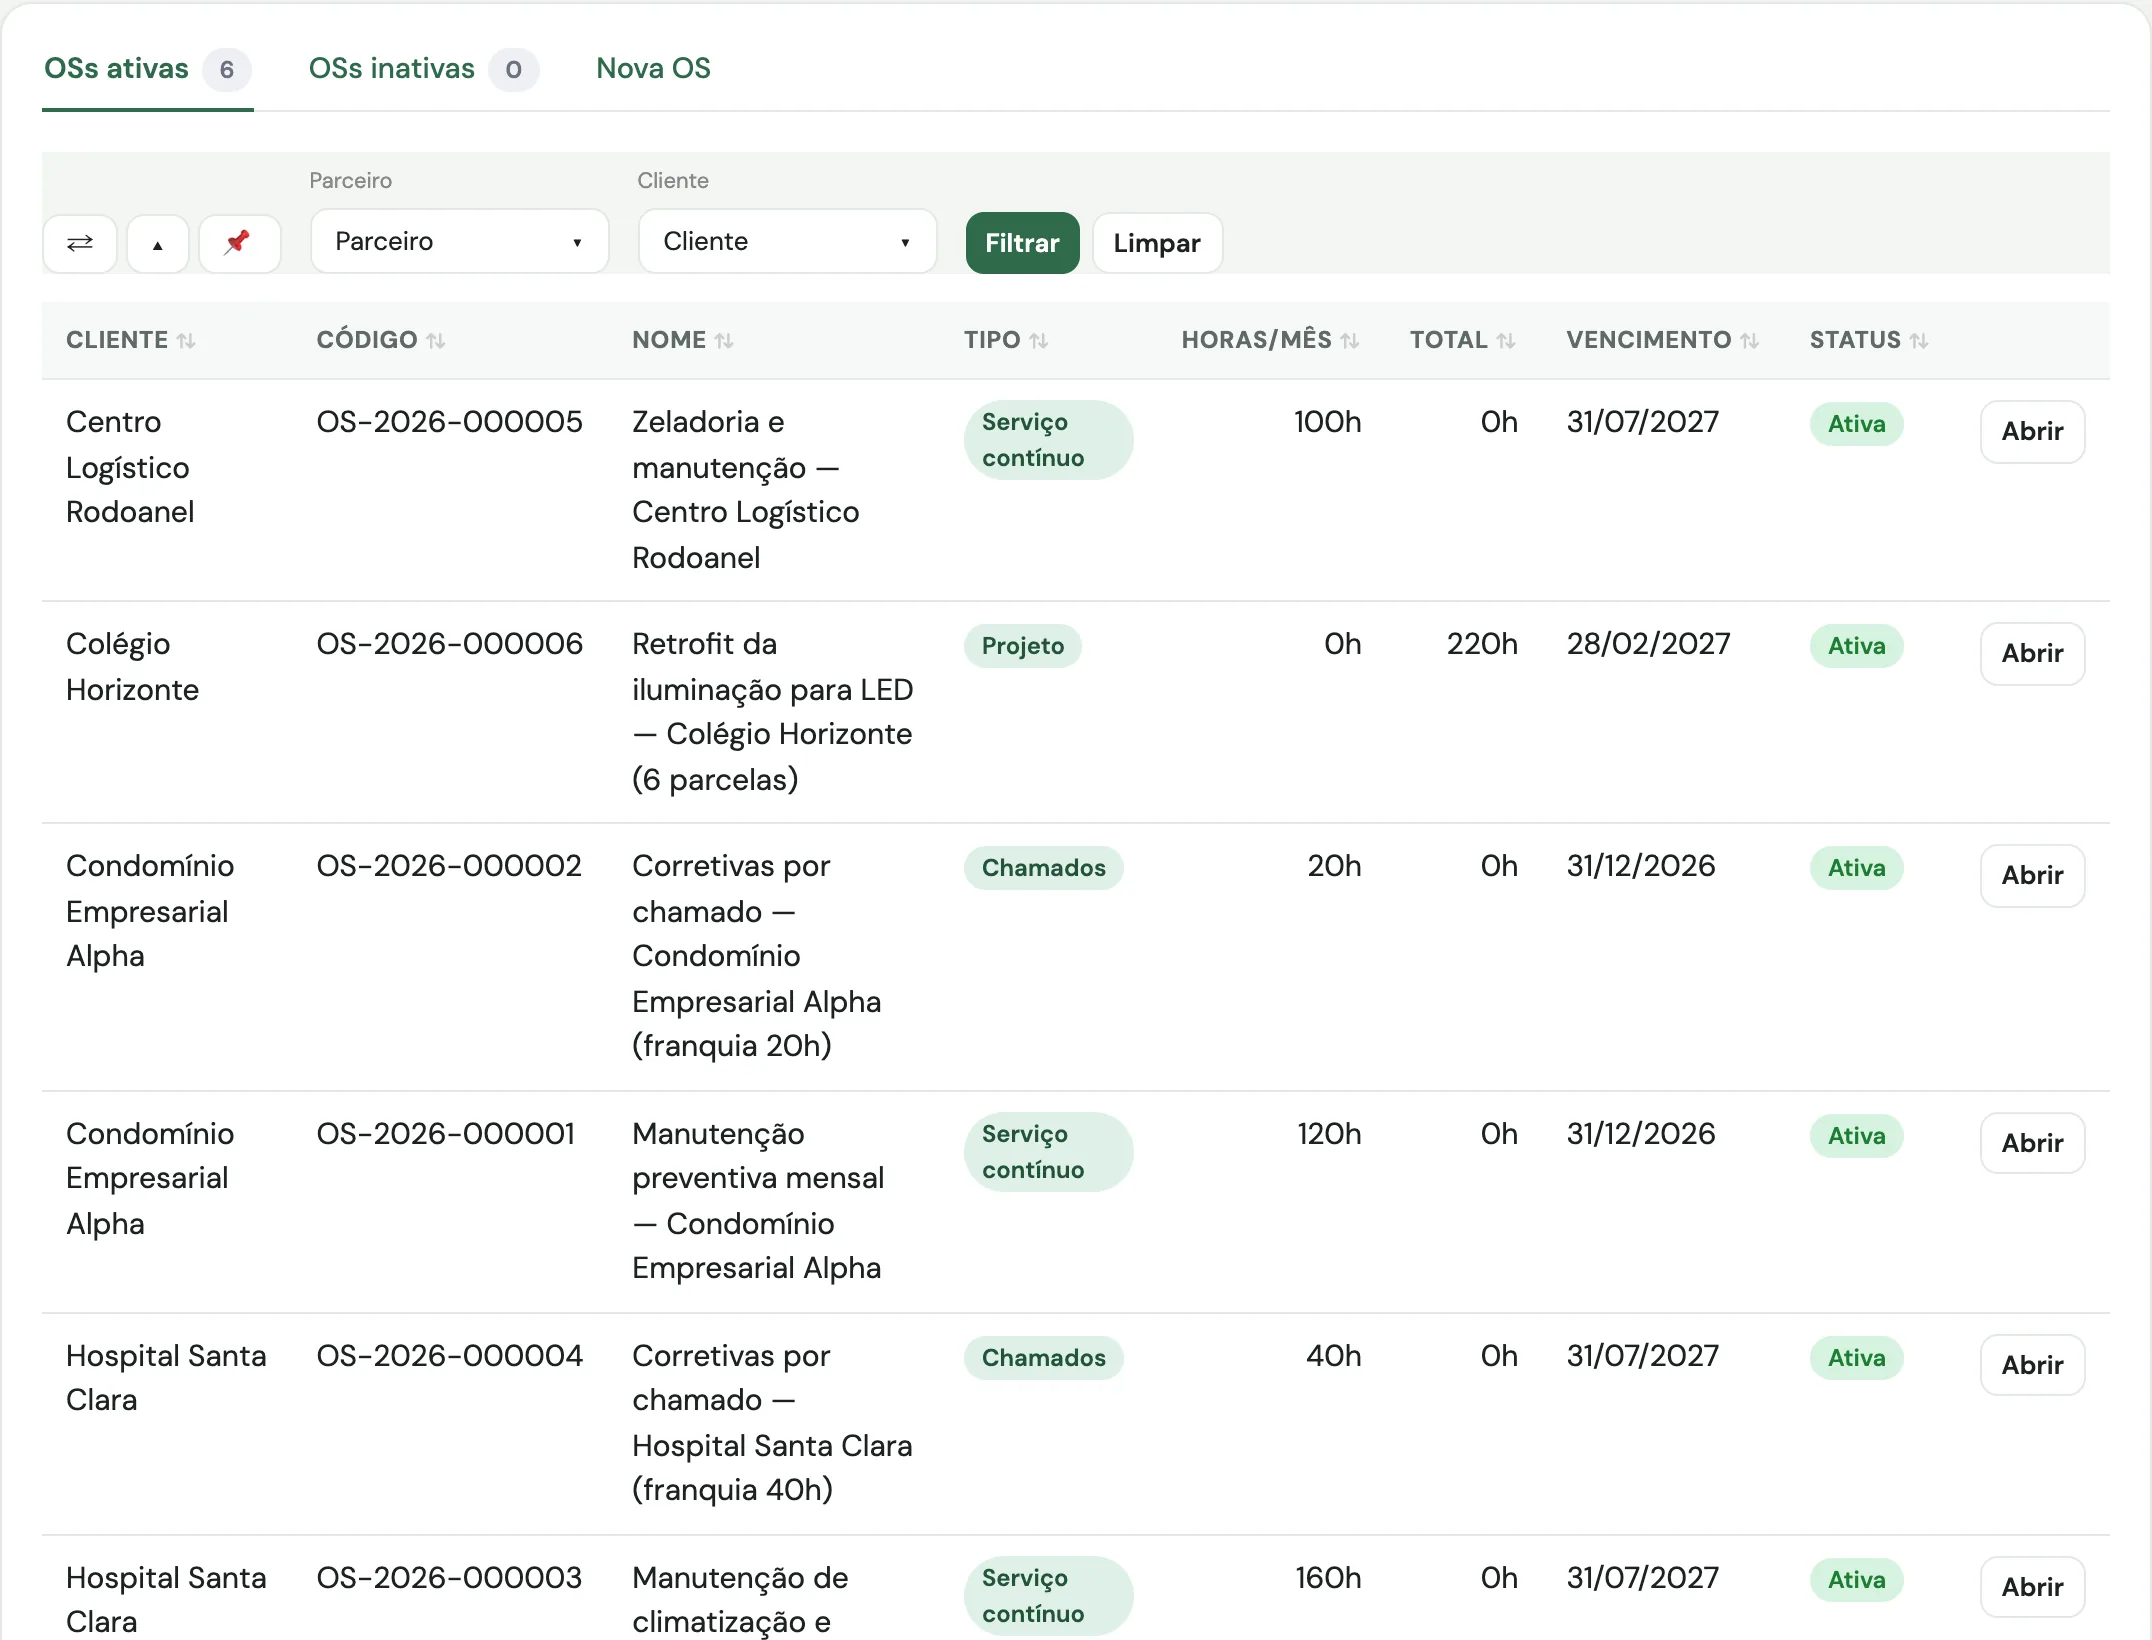Image resolution: width=2152 pixels, height=1640 pixels.
Task: Click code OS-2026-000001
Action: pyautogui.click(x=446, y=1134)
